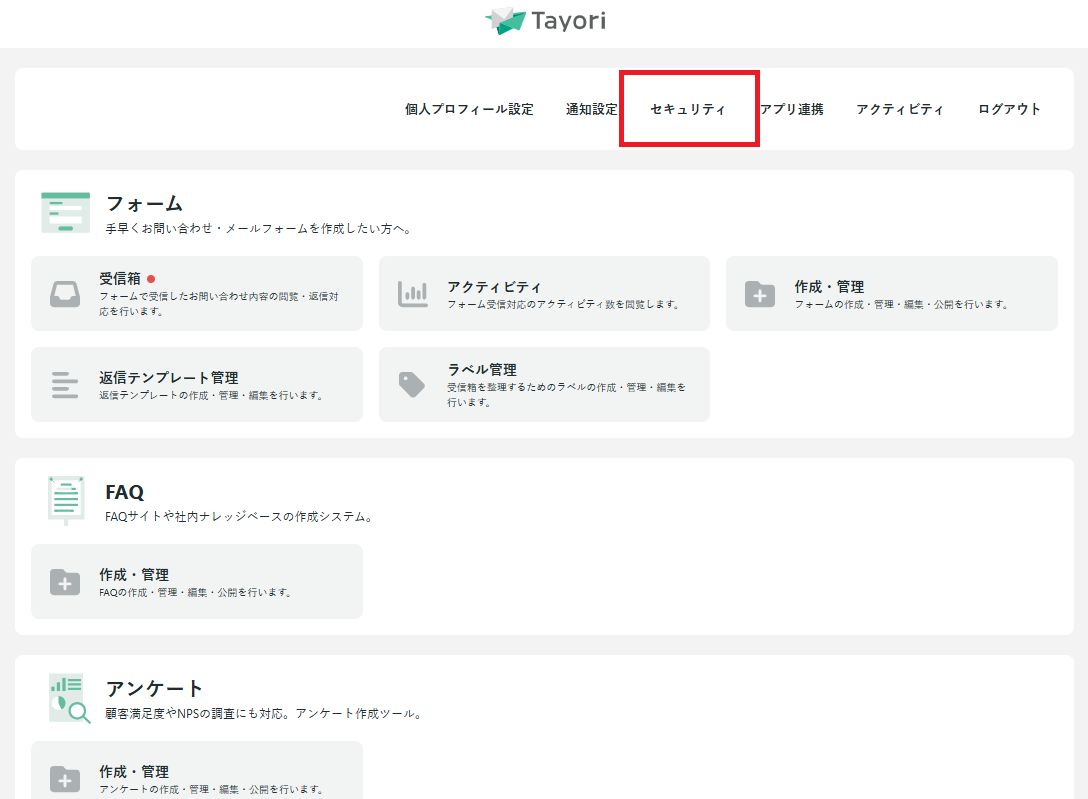Screen dimensions: 1088x799
Task: Click the FAQ section heading
Action: click(x=125, y=492)
